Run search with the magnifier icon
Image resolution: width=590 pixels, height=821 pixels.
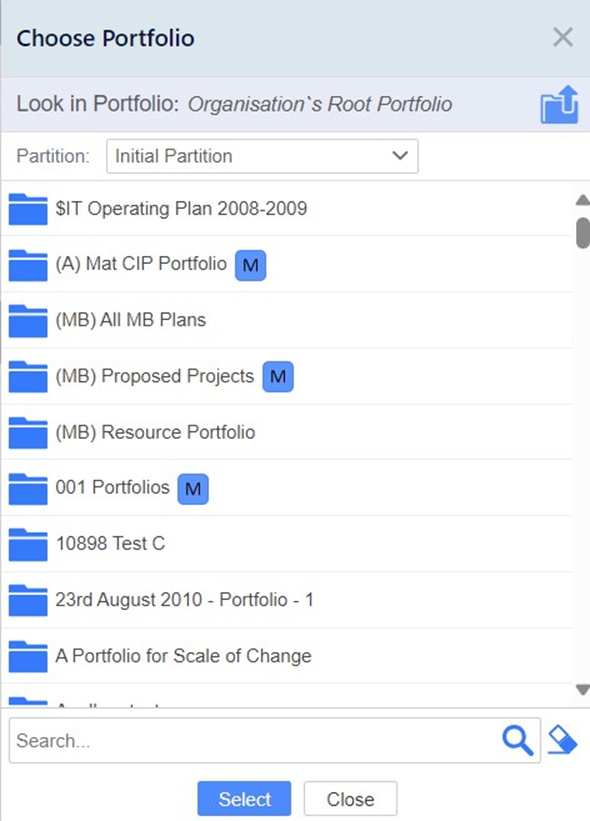(517, 740)
